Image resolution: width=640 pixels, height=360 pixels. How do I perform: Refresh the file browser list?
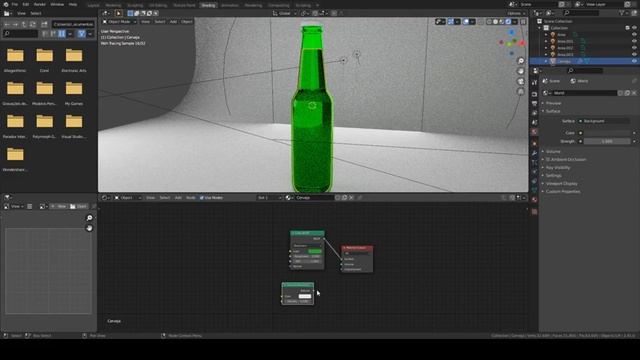[32, 24]
